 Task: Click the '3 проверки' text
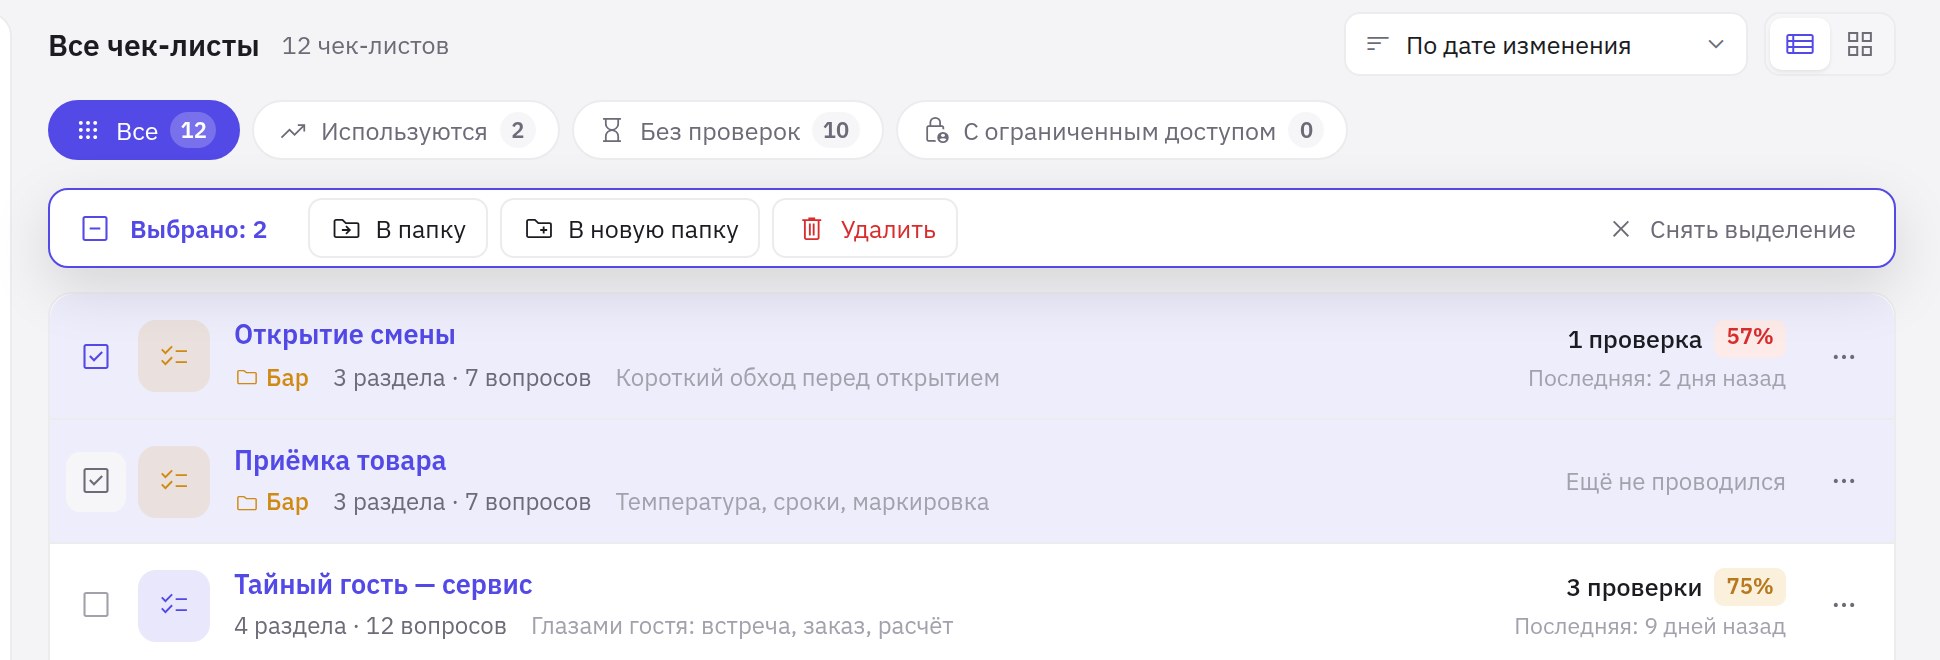click(1634, 588)
